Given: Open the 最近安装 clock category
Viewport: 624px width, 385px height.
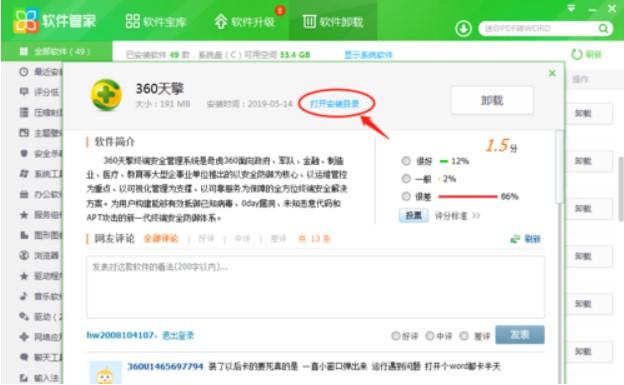Looking at the screenshot, I should 40,72.
